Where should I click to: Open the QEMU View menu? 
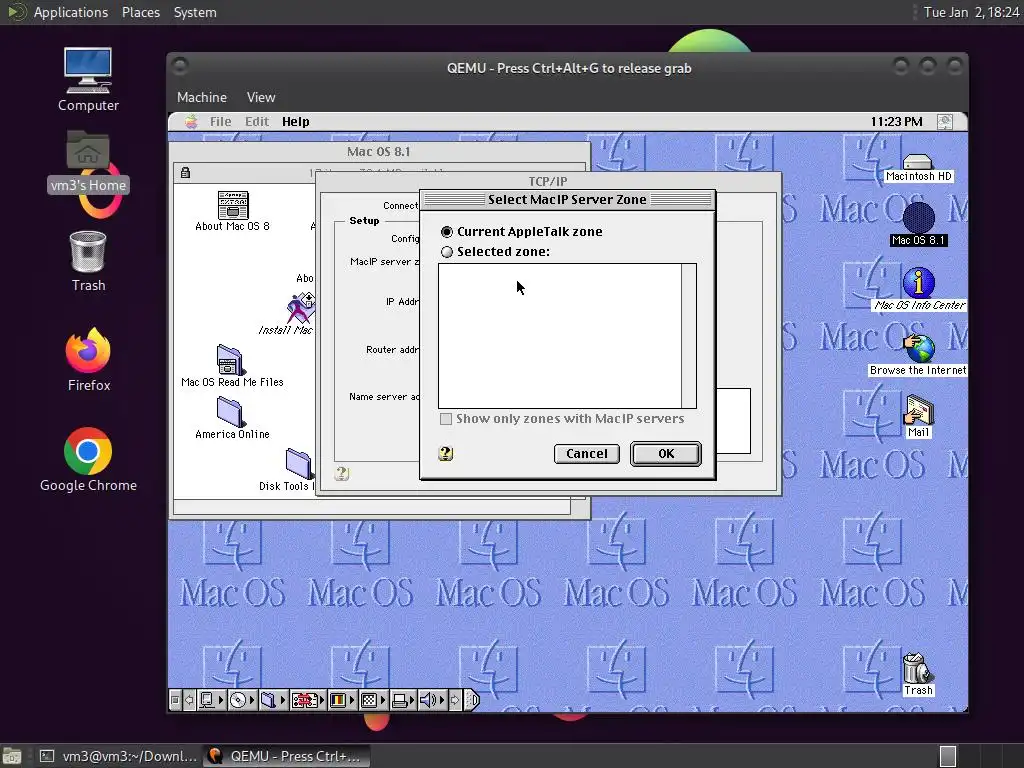pyautogui.click(x=261, y=97)
